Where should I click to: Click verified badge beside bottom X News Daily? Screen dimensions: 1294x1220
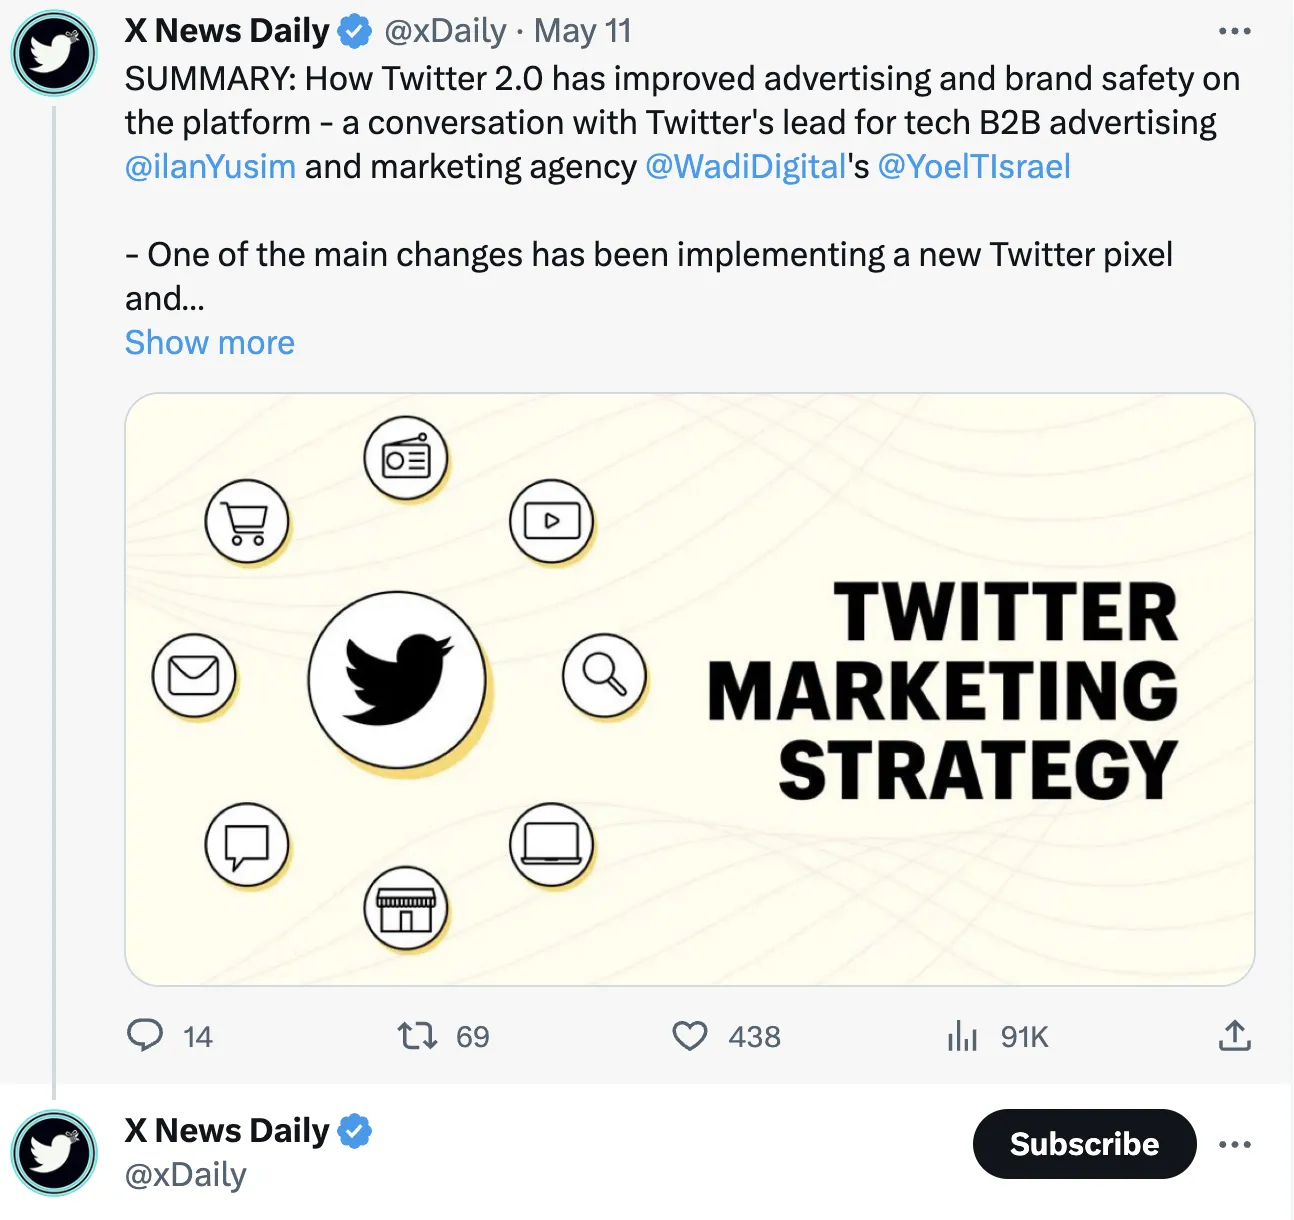pos(354,1131)
